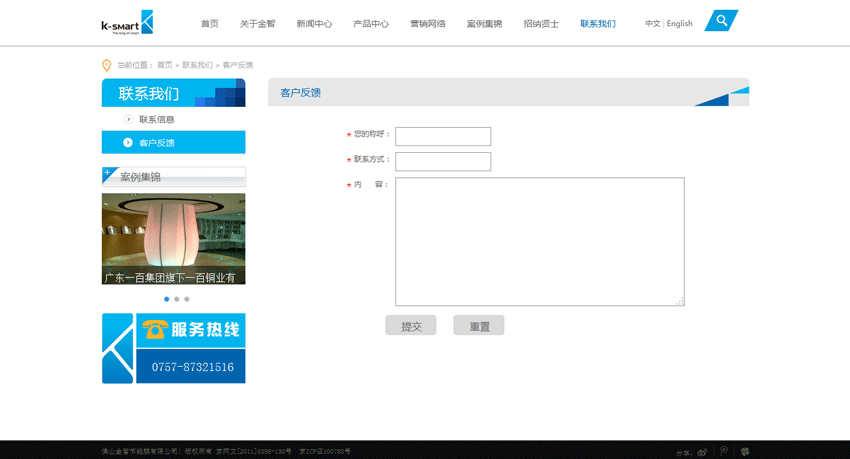Click the plus icon on 案例集锦 header
Image resolution: width=850 pixels, height=459 pixels.
pos(108,173)
